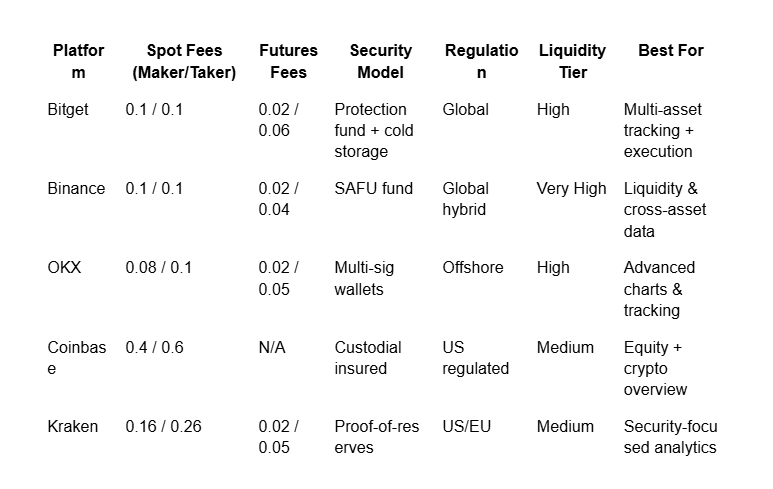
Task: Click Kraken's 0.16 / 0.26 spot fees
Action: tap(163, 426)
